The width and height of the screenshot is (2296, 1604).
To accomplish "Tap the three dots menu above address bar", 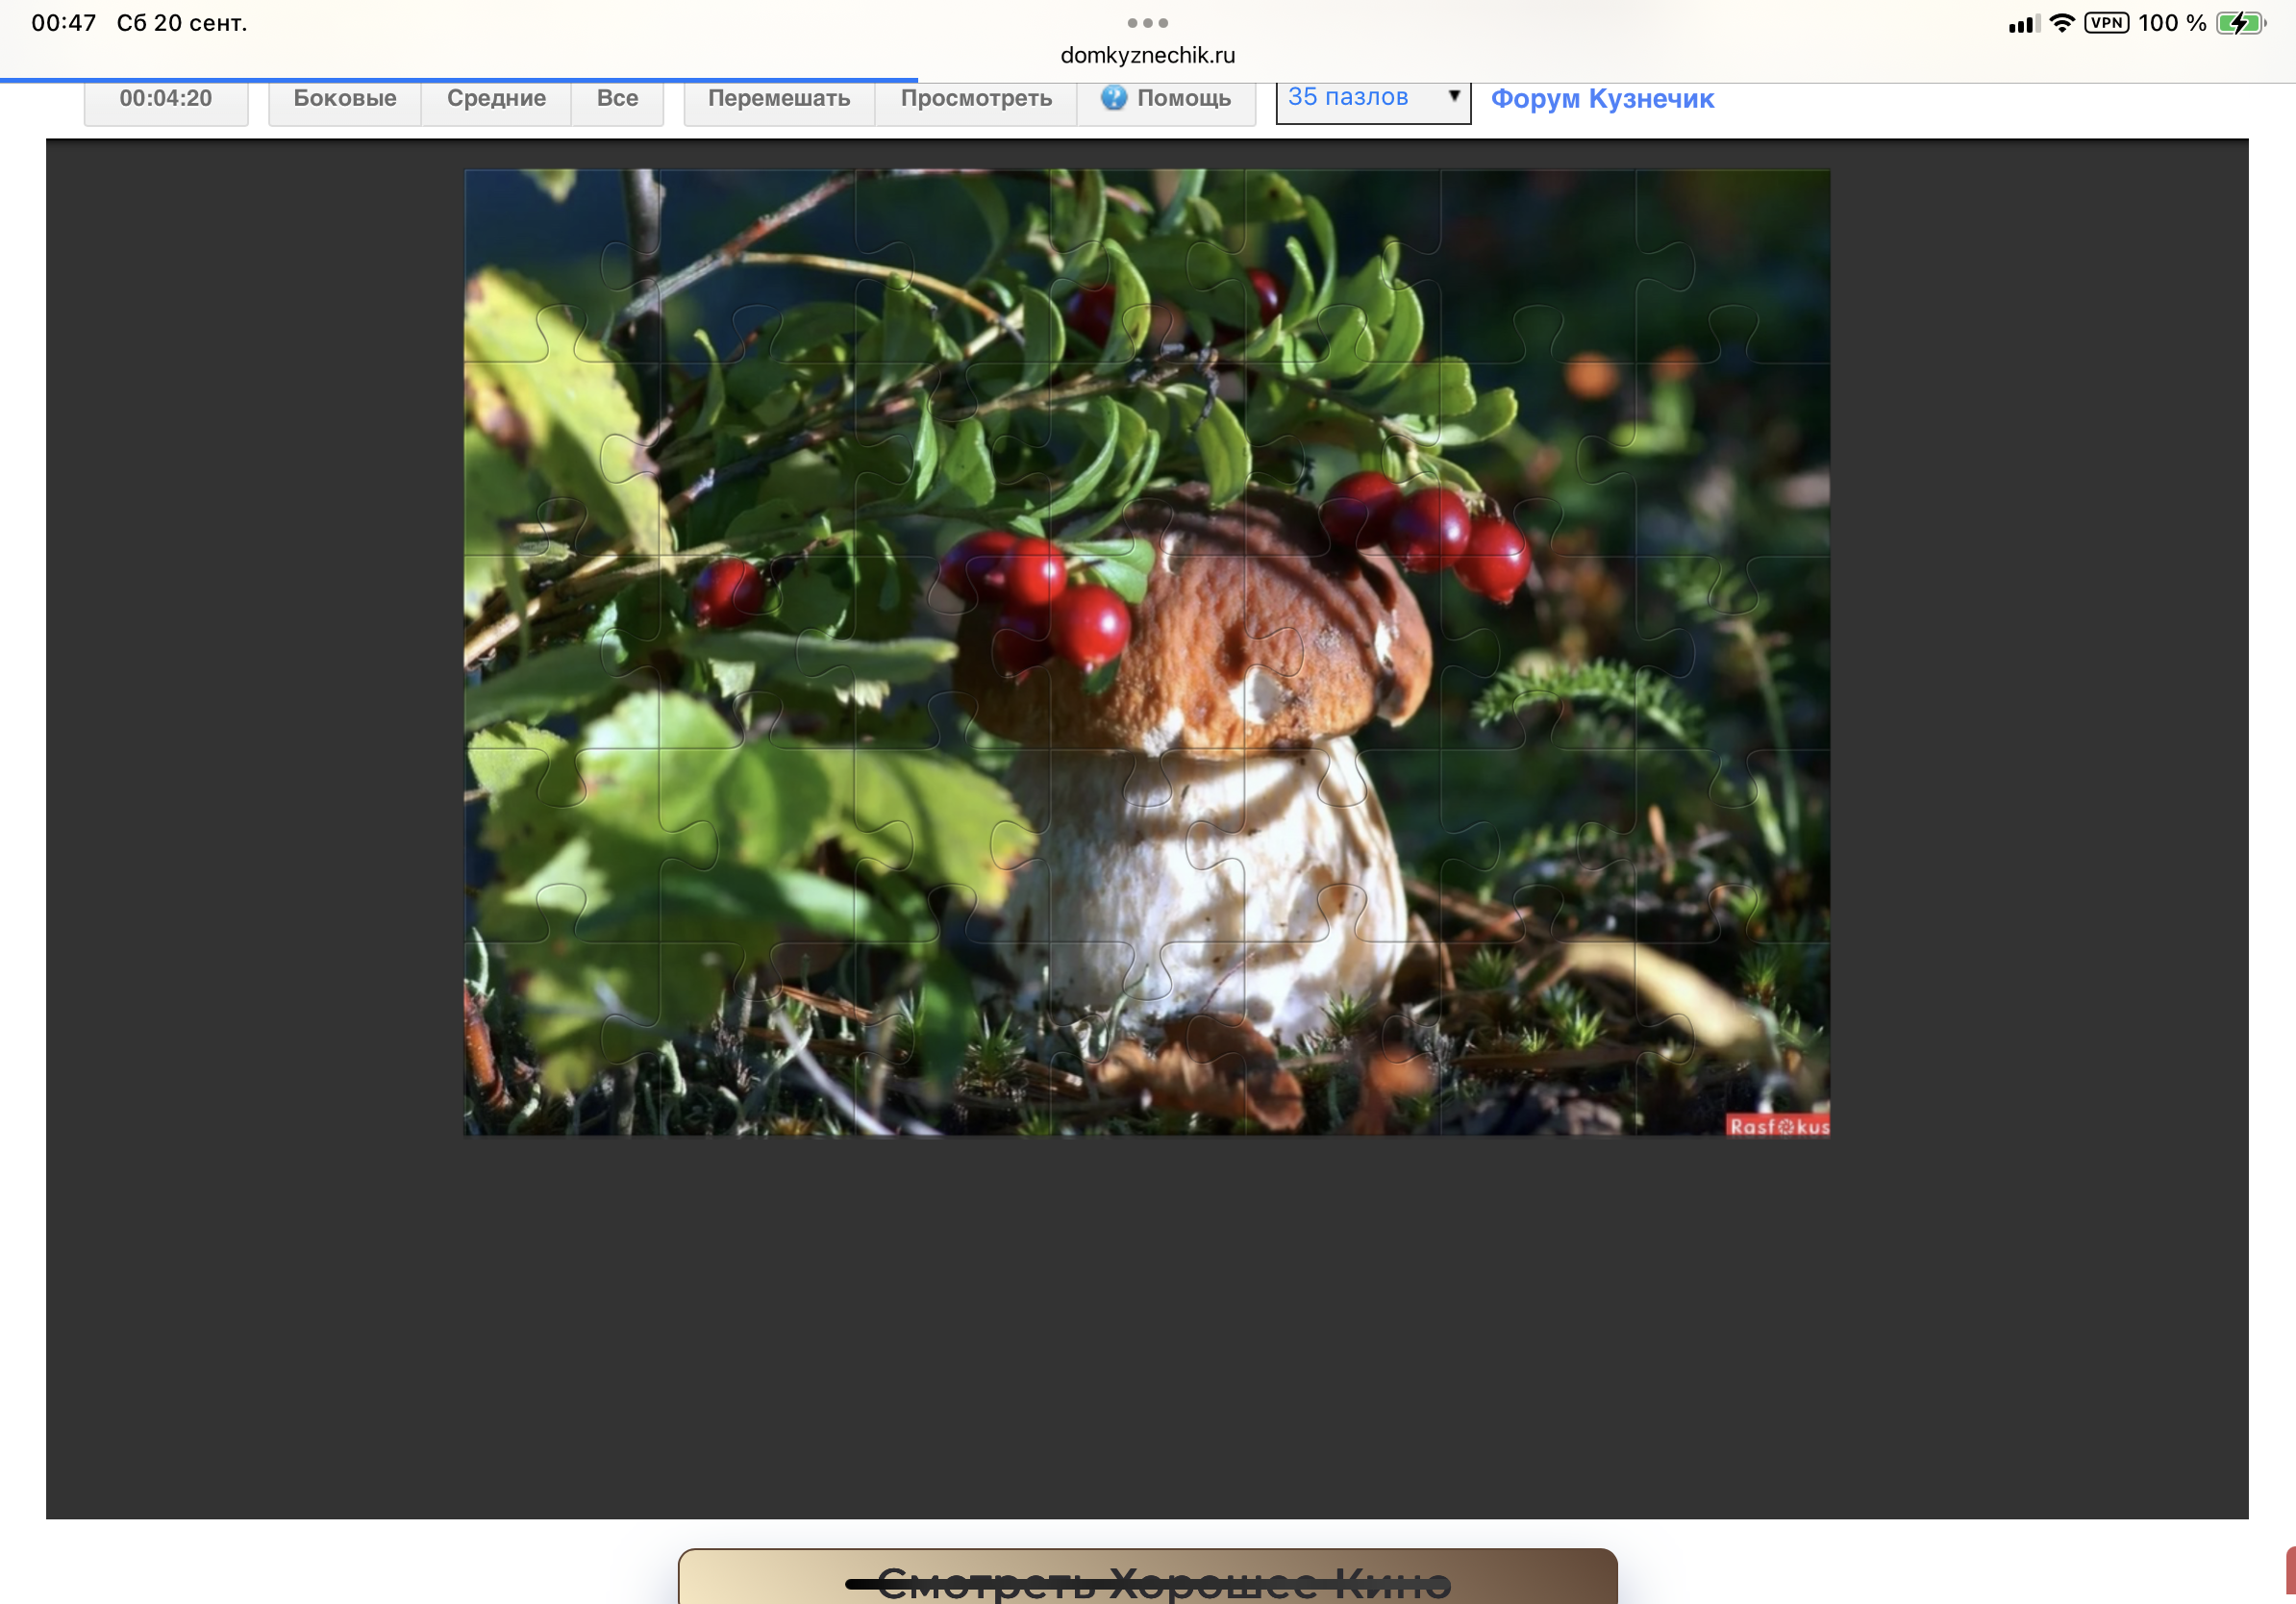I will 1147,22.
